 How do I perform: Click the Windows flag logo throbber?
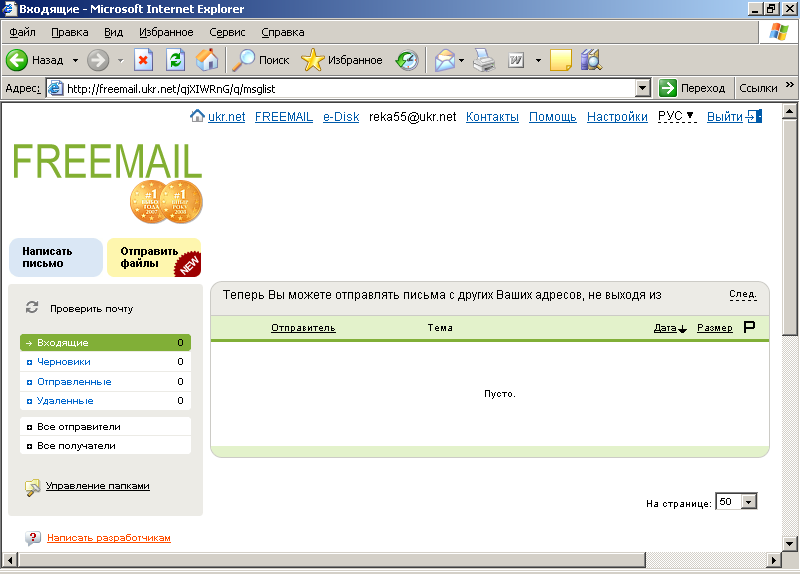click(x=779, y=32)
